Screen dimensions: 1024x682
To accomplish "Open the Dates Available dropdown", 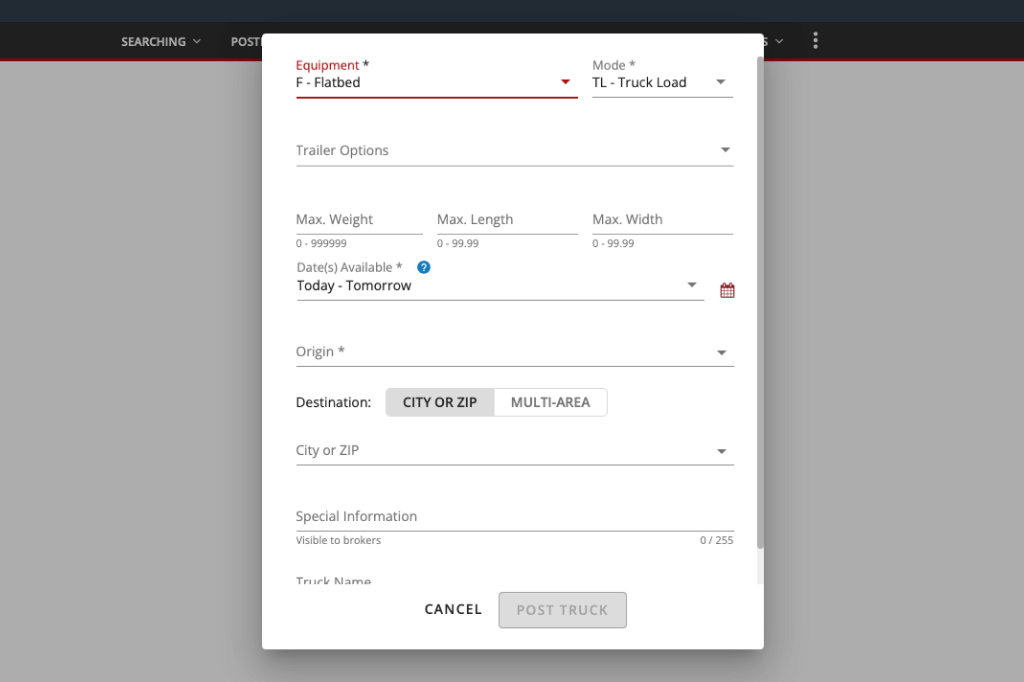I will (x=692, y=285).
